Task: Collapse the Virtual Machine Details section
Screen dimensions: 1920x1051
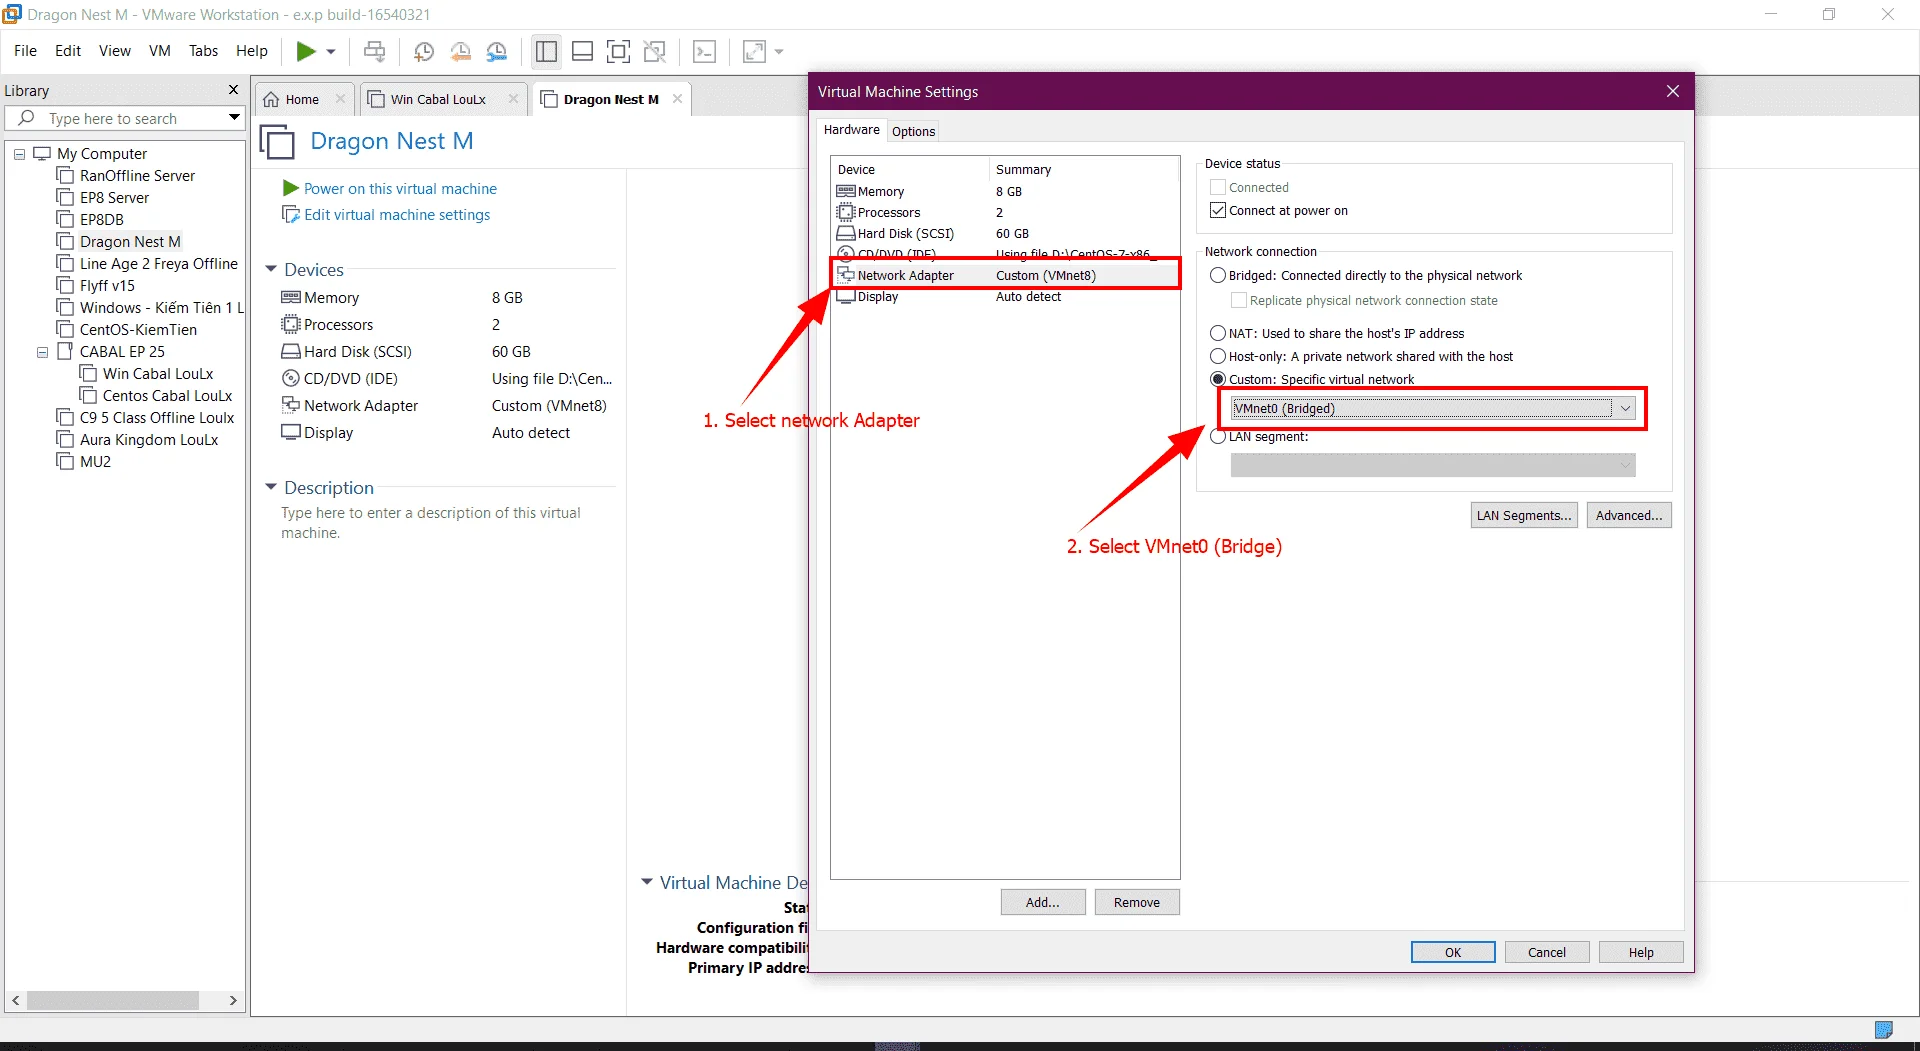Action: point(647,882)
